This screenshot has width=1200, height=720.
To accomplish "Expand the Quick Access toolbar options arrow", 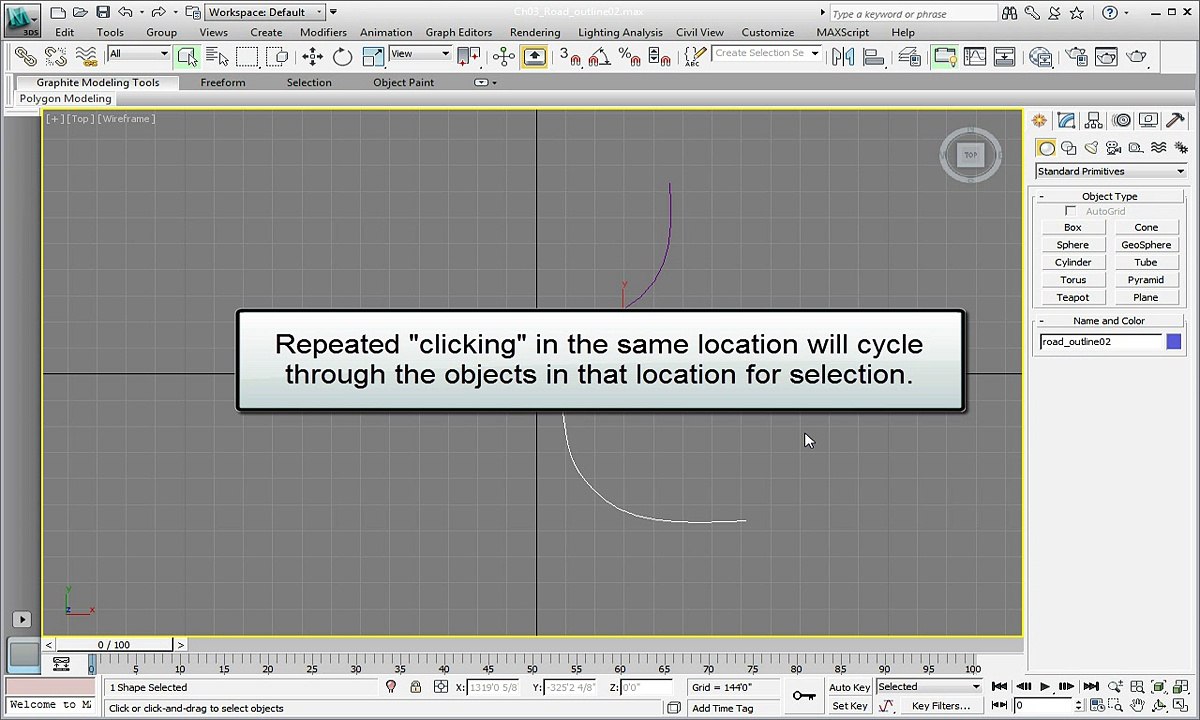I will [x=333, y=12].
